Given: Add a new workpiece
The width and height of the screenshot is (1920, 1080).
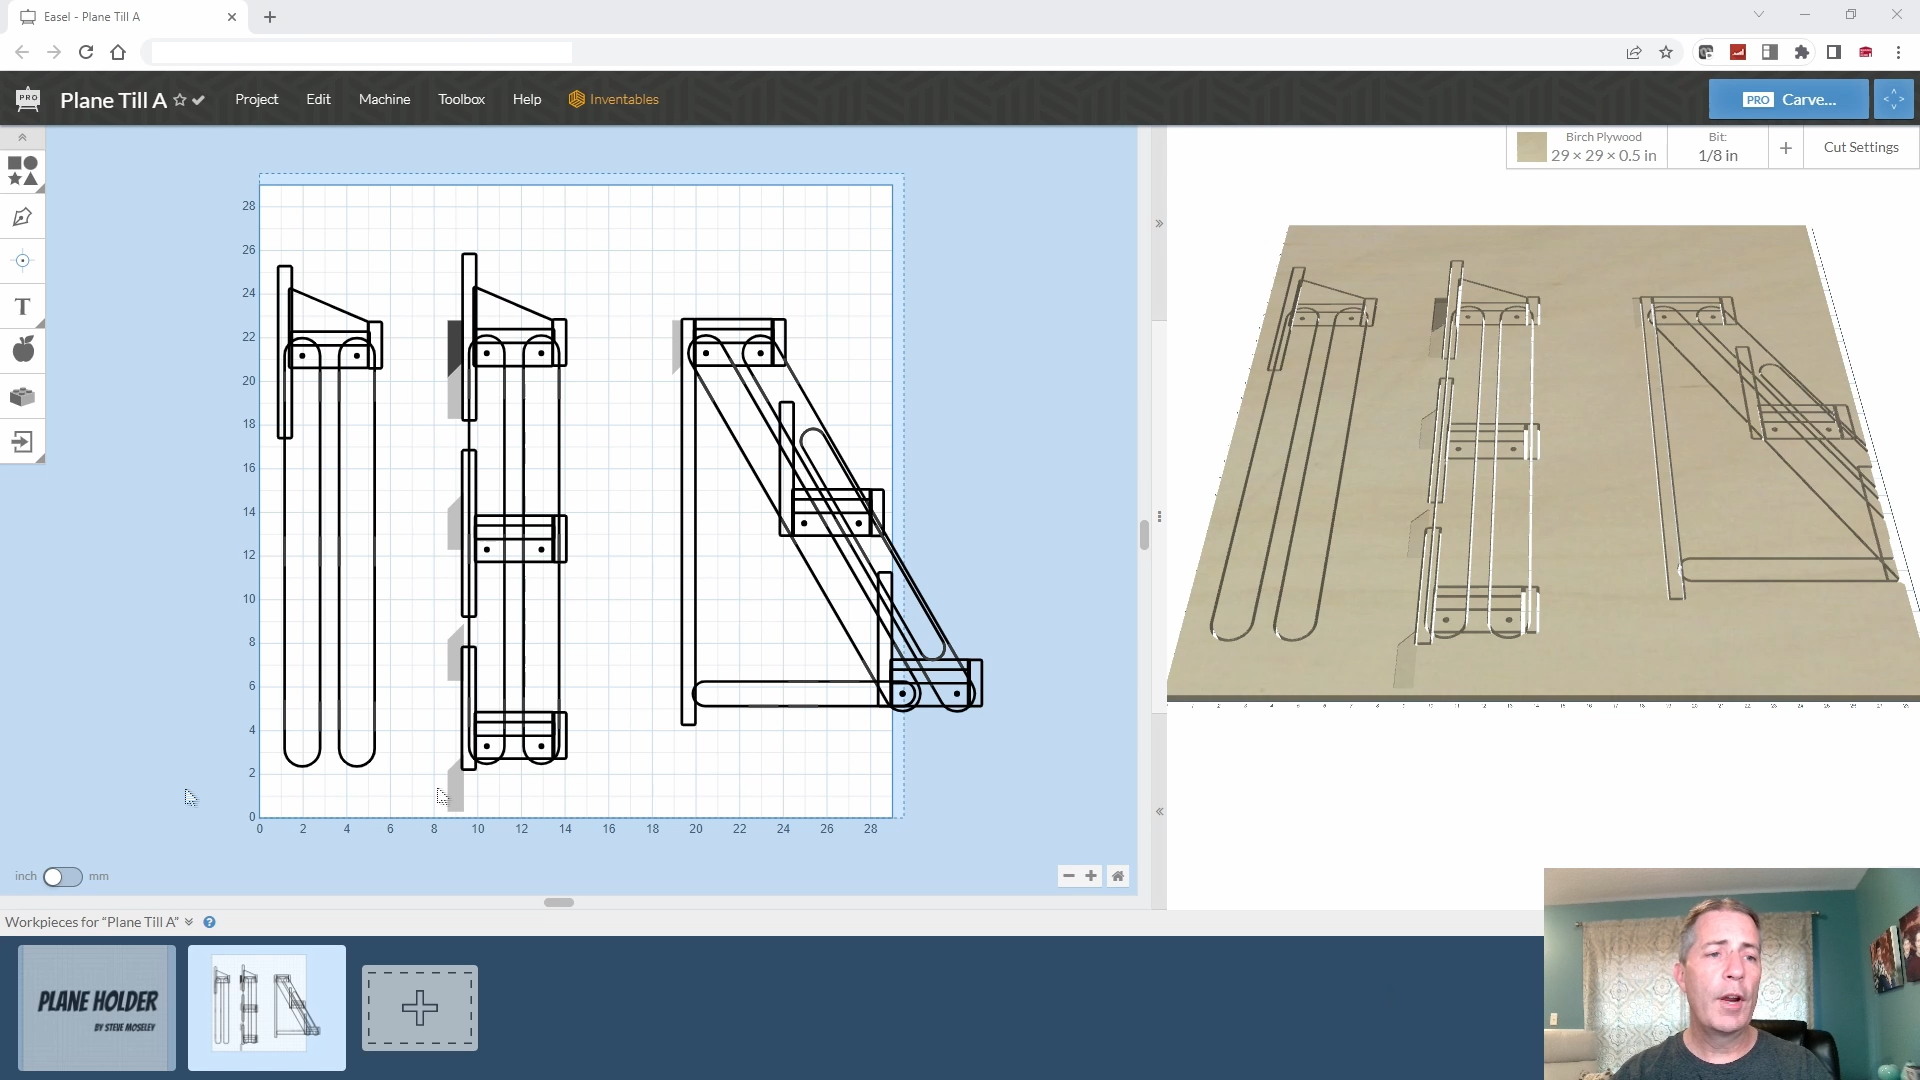Looking at the screenshot, I should click(419, 1008).
